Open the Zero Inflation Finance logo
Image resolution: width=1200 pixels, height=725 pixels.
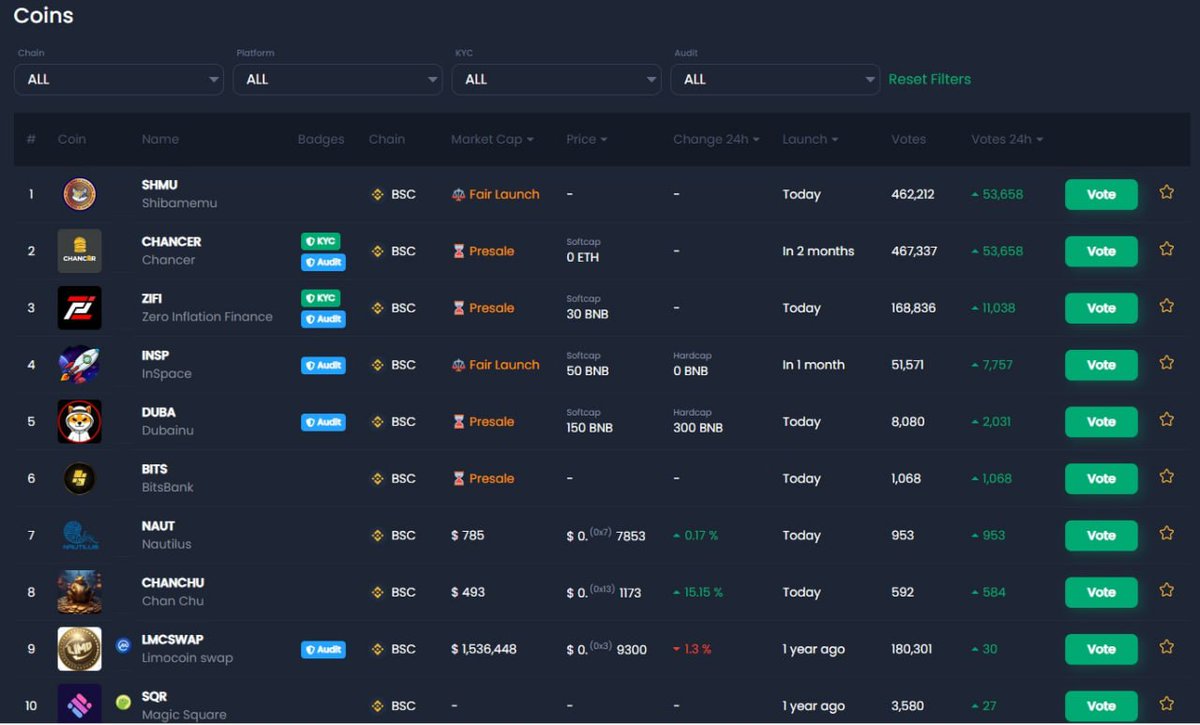coord(79,308)
